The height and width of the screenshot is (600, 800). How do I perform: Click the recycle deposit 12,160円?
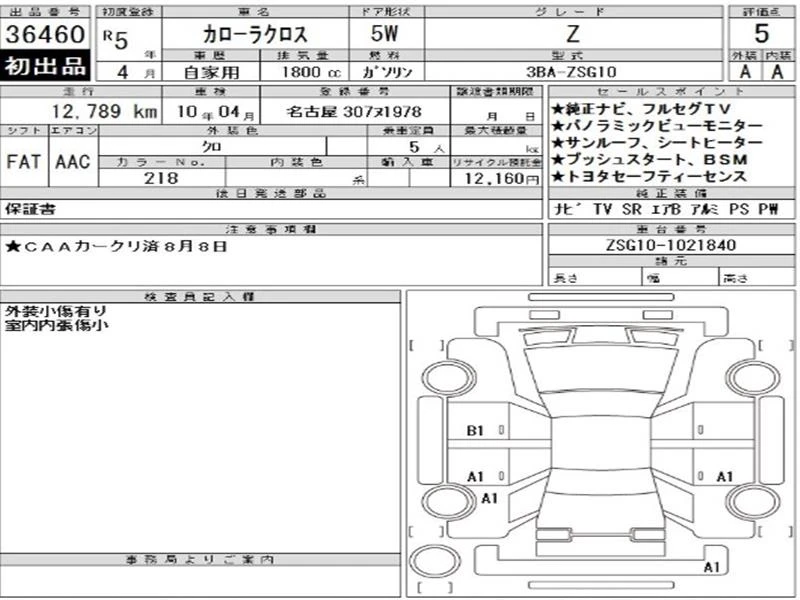[503, 178]
